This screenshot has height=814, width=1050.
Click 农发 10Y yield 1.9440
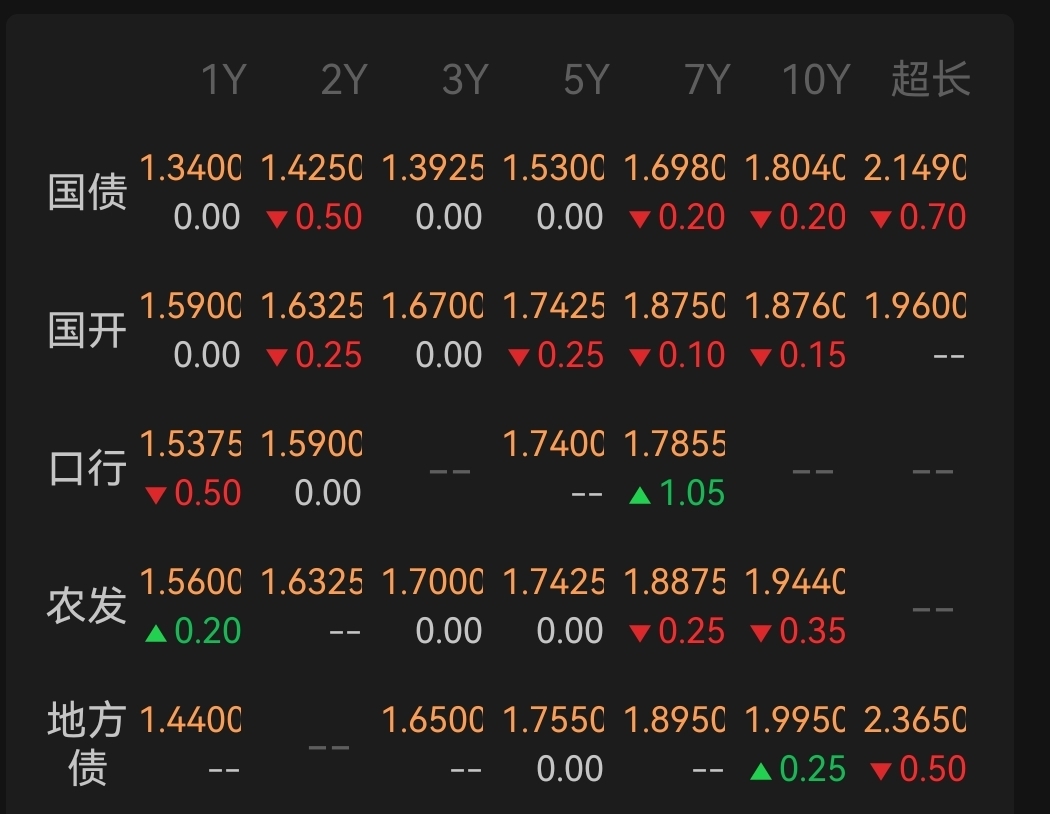(x=795, y=582)
